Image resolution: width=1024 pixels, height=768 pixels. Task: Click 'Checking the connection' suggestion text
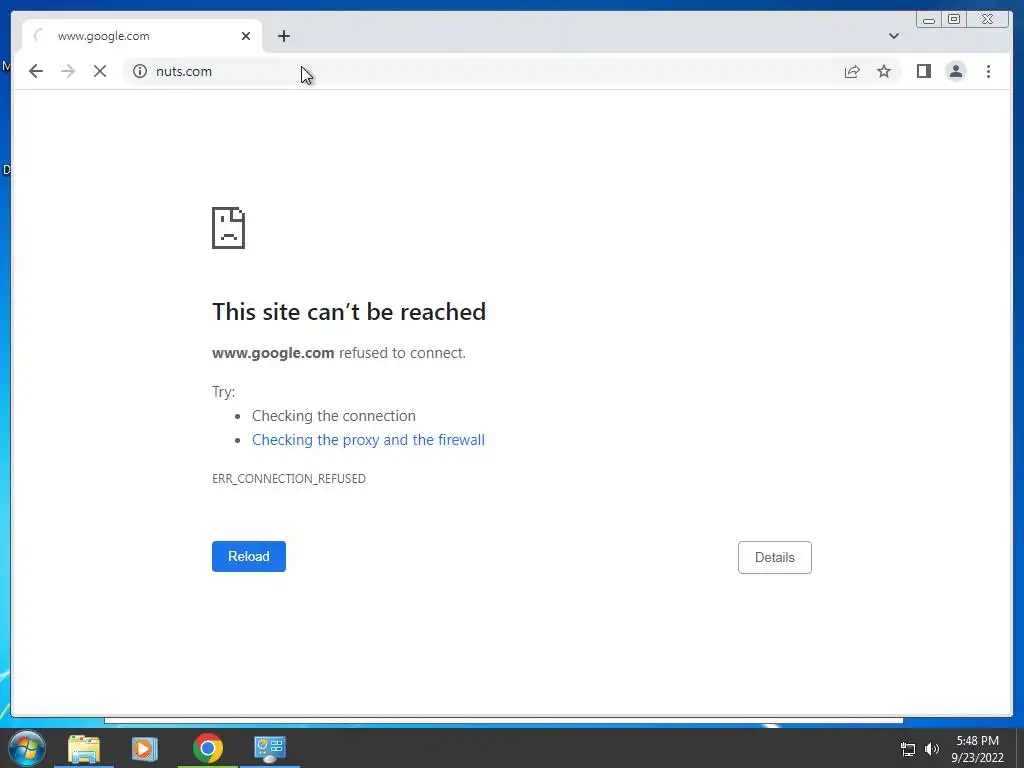pyautogui.click(x=334, y=416)
